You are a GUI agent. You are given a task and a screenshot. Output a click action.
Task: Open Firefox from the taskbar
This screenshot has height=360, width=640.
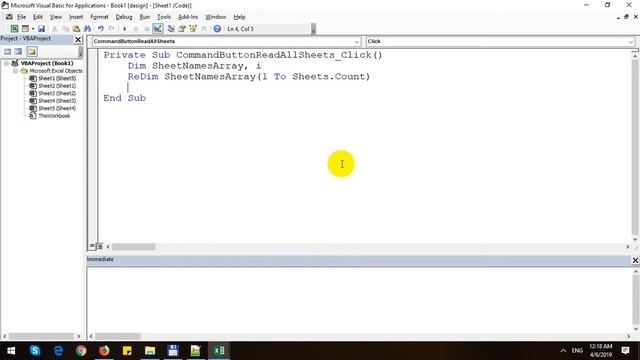coord(104,351)
